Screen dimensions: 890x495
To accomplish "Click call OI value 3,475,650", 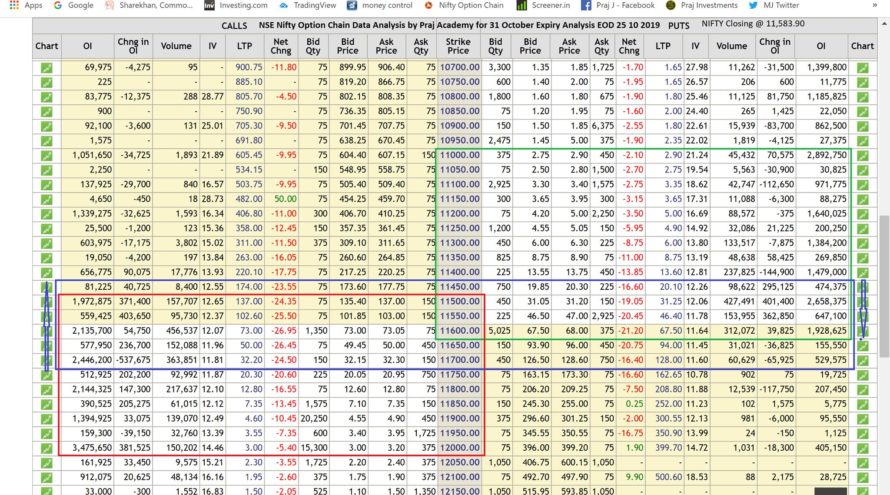I will (x=92, y=448).
